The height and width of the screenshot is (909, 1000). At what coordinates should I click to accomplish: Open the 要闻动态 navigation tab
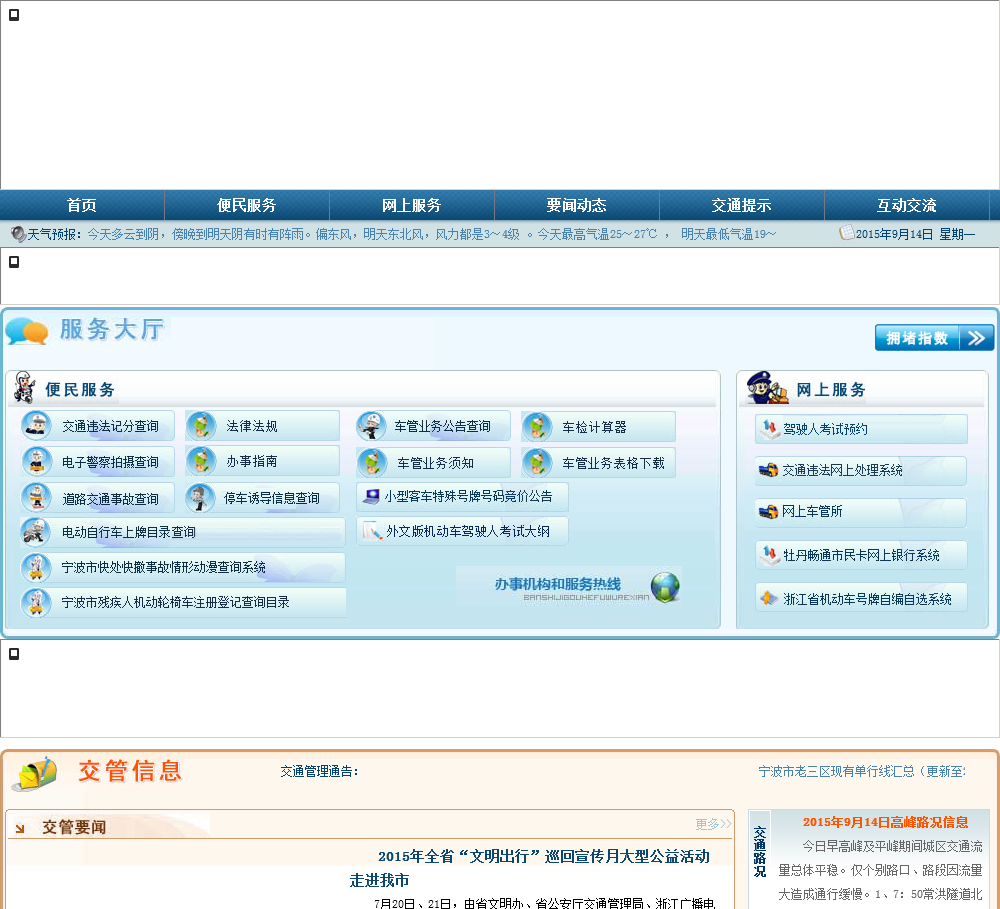(x=577, y=205)
